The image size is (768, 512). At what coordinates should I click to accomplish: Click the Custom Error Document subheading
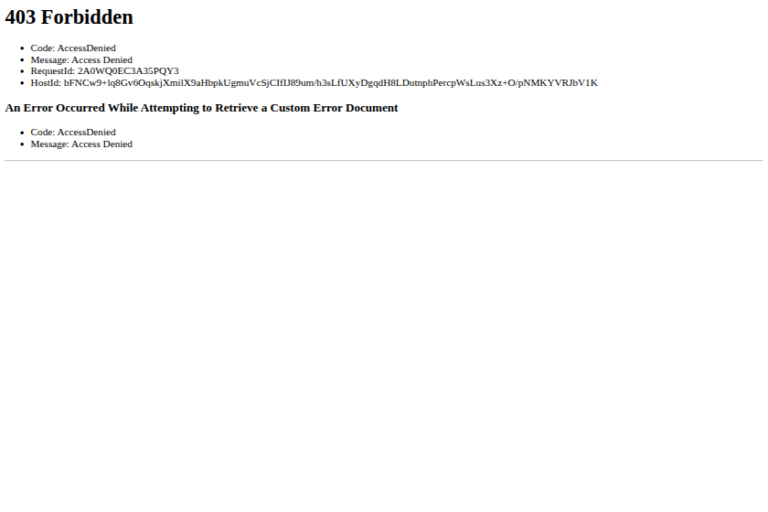[201, 108]
